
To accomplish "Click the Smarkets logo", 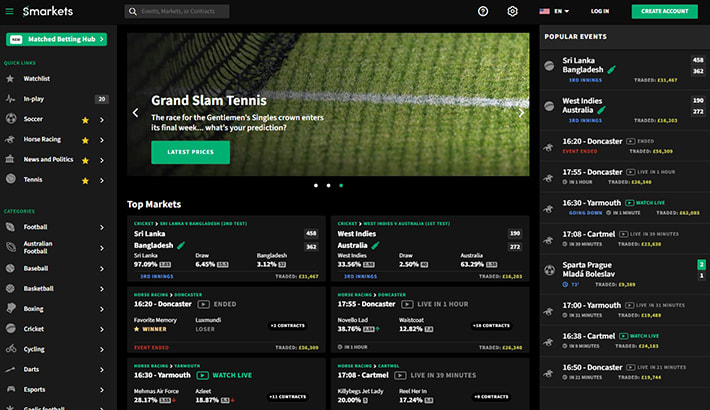I will pos(48,11).
